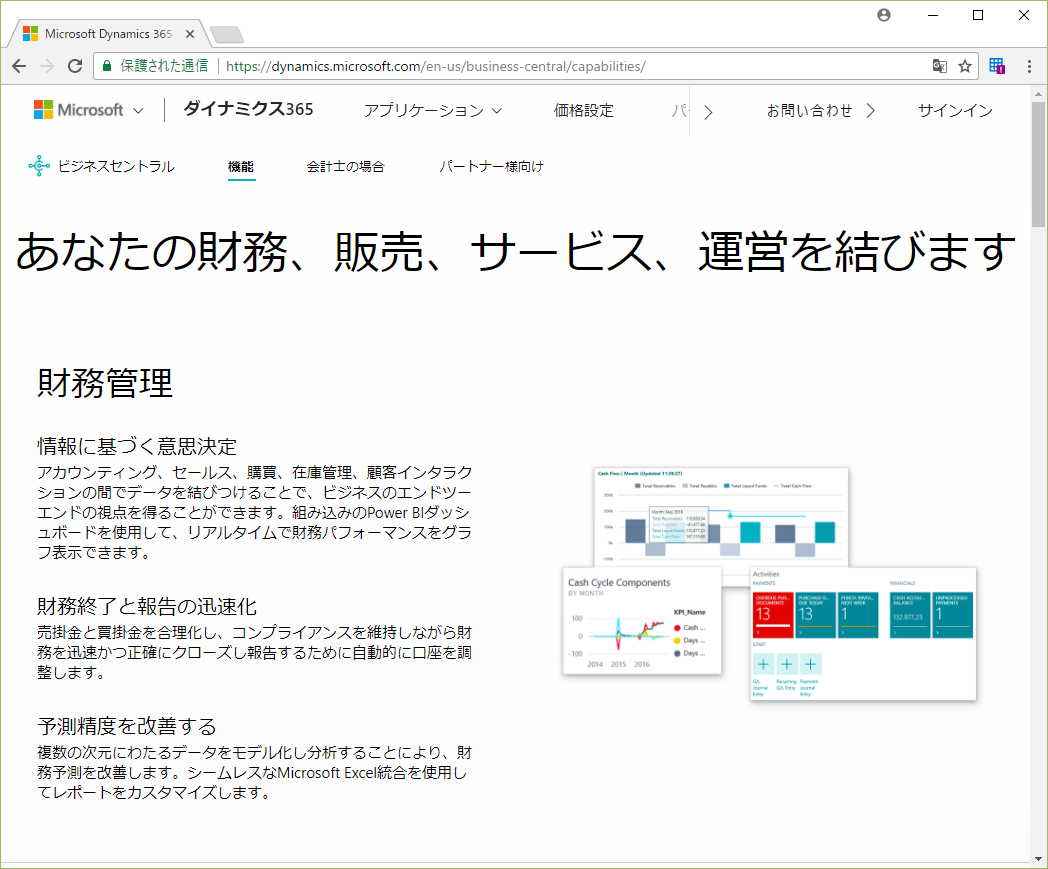Click the scrollbar down arrow
The image size is (1048, 869).
[x=1038, y=860]
